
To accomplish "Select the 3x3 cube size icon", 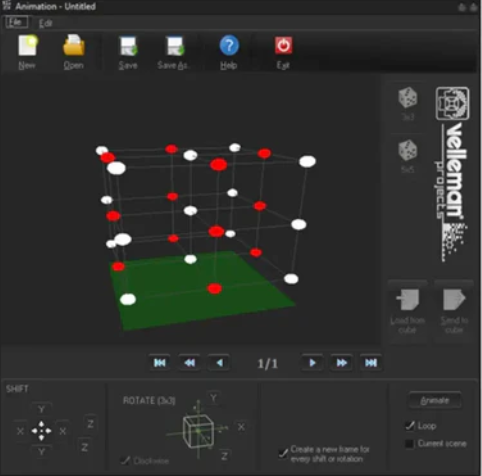I will point(408,98).
